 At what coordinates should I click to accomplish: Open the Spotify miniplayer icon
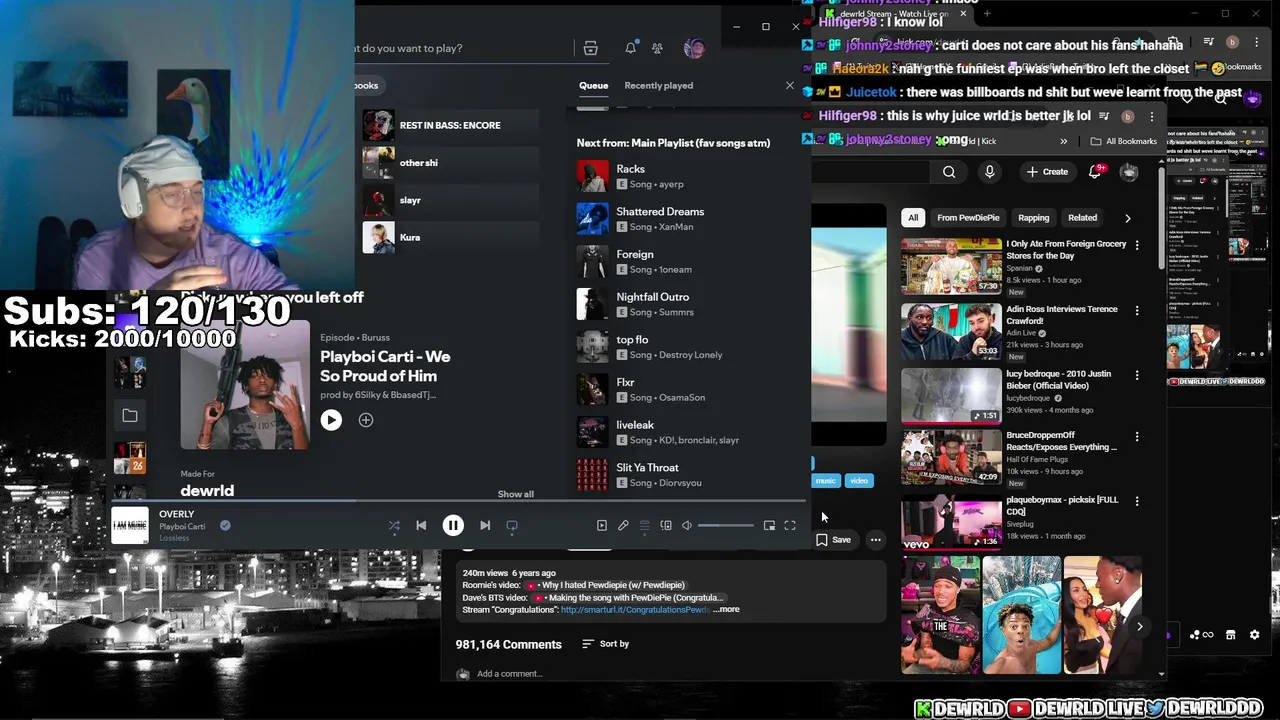(769, 525)
